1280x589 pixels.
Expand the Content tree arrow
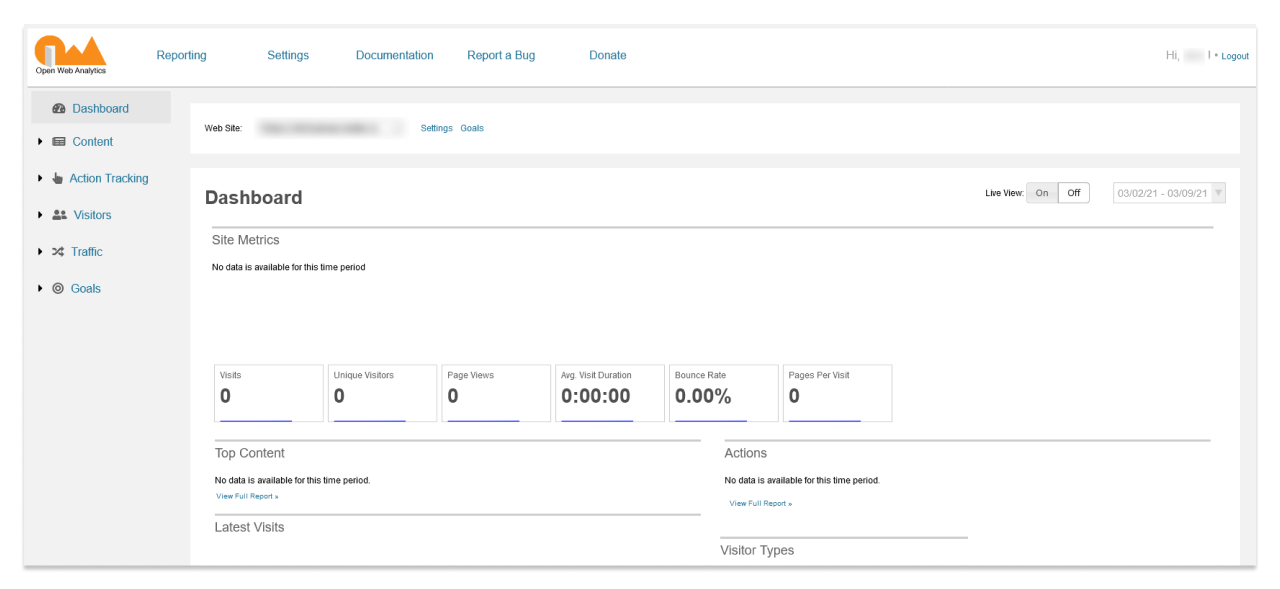[40, 142]
